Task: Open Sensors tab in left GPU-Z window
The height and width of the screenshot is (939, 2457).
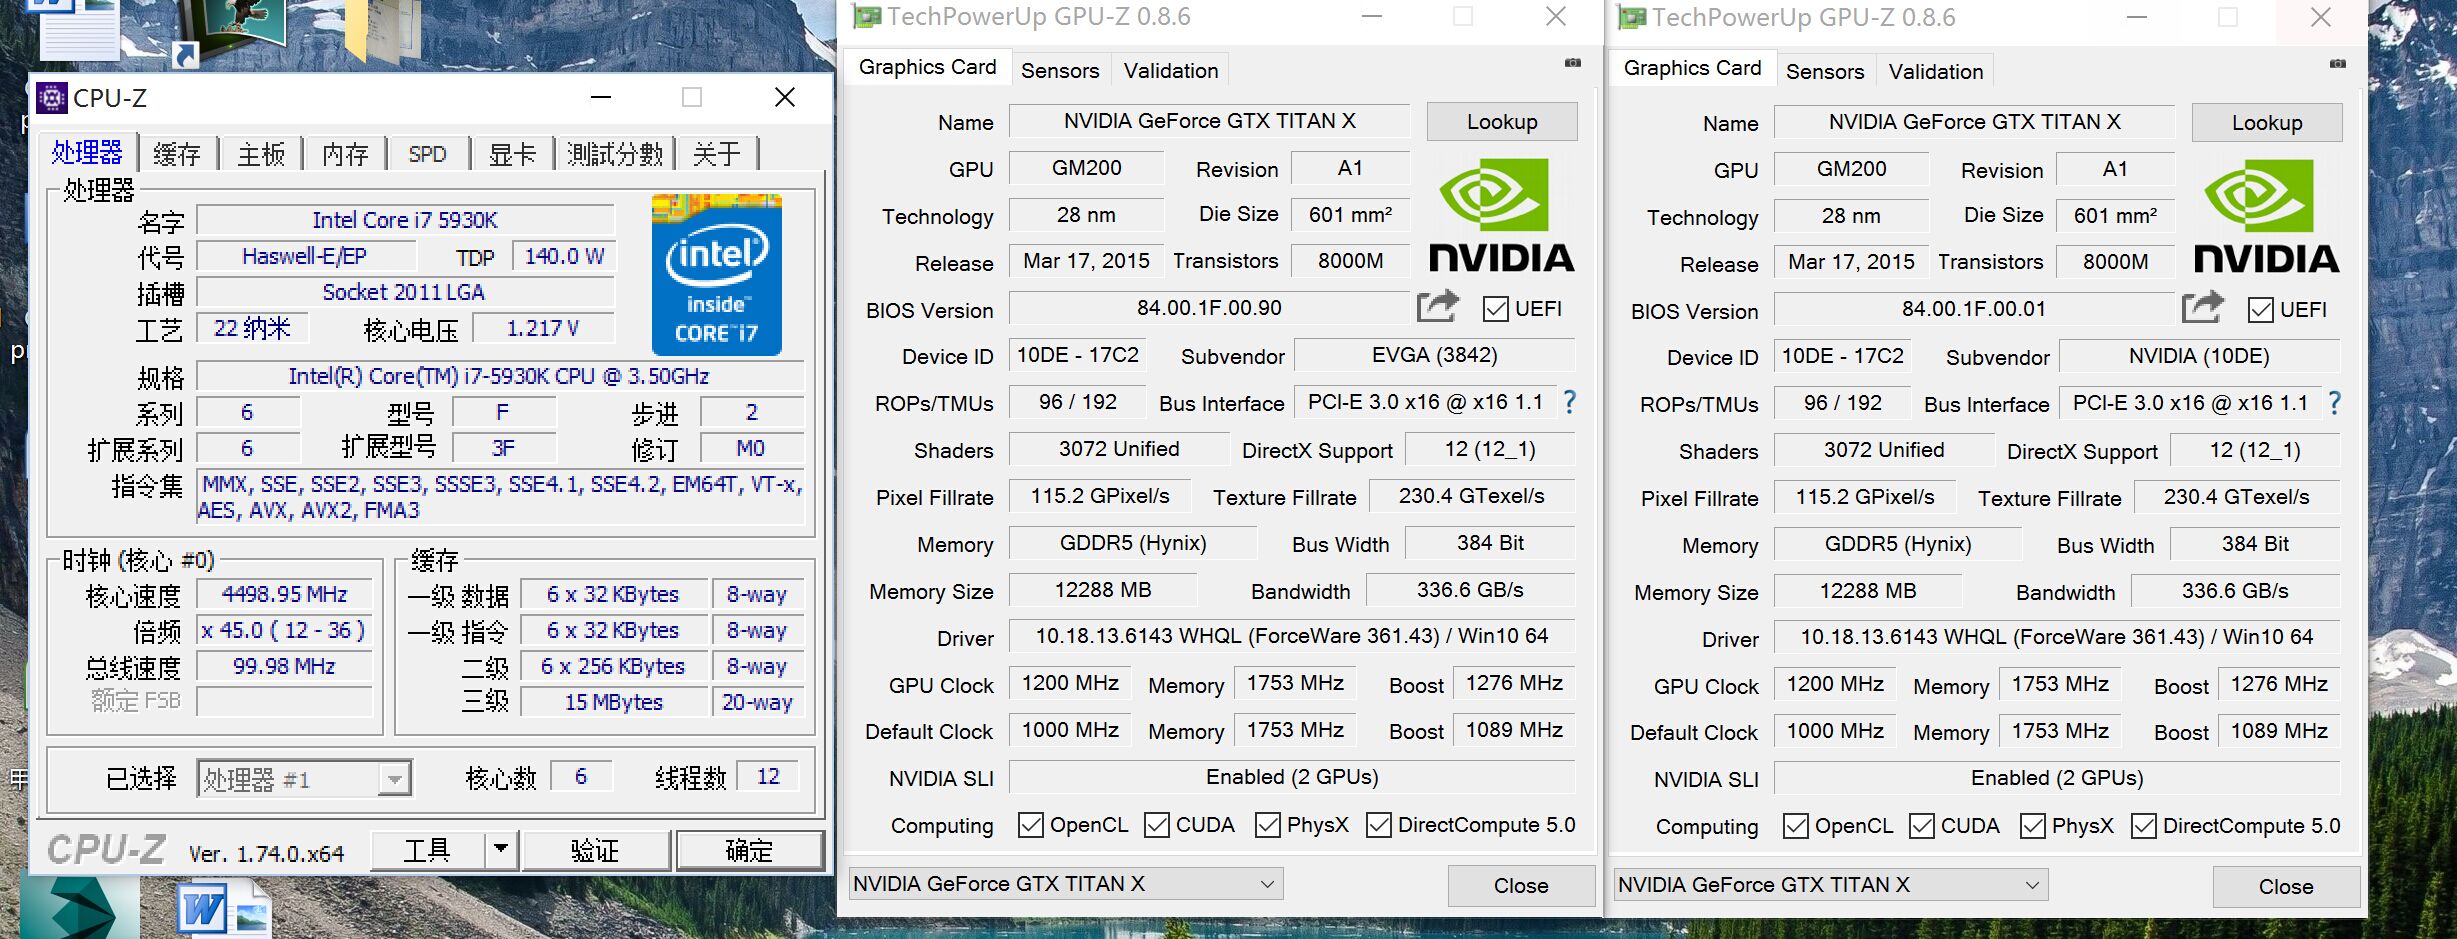Action: click(x=1060, y=71)
